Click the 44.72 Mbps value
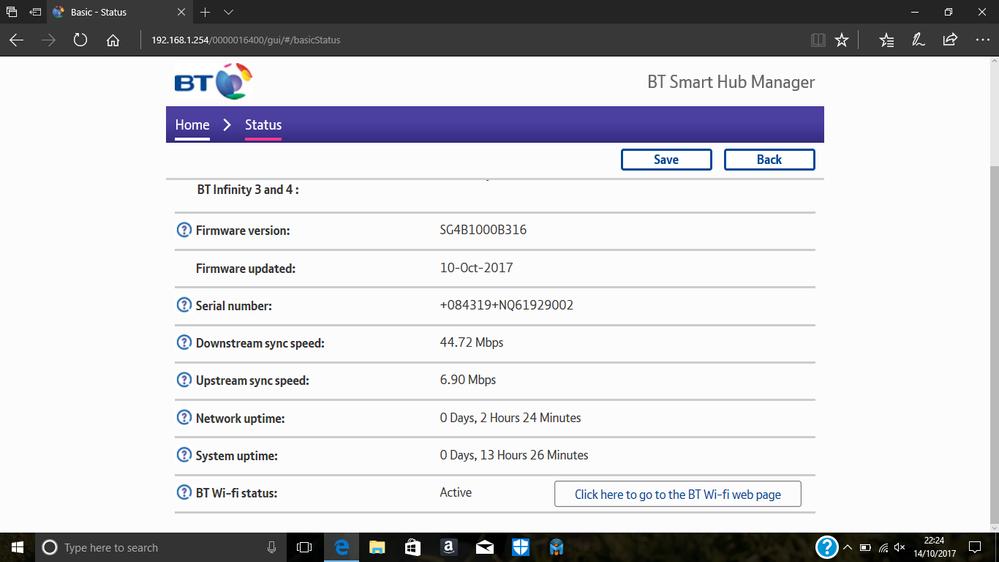 pos(471,343)
